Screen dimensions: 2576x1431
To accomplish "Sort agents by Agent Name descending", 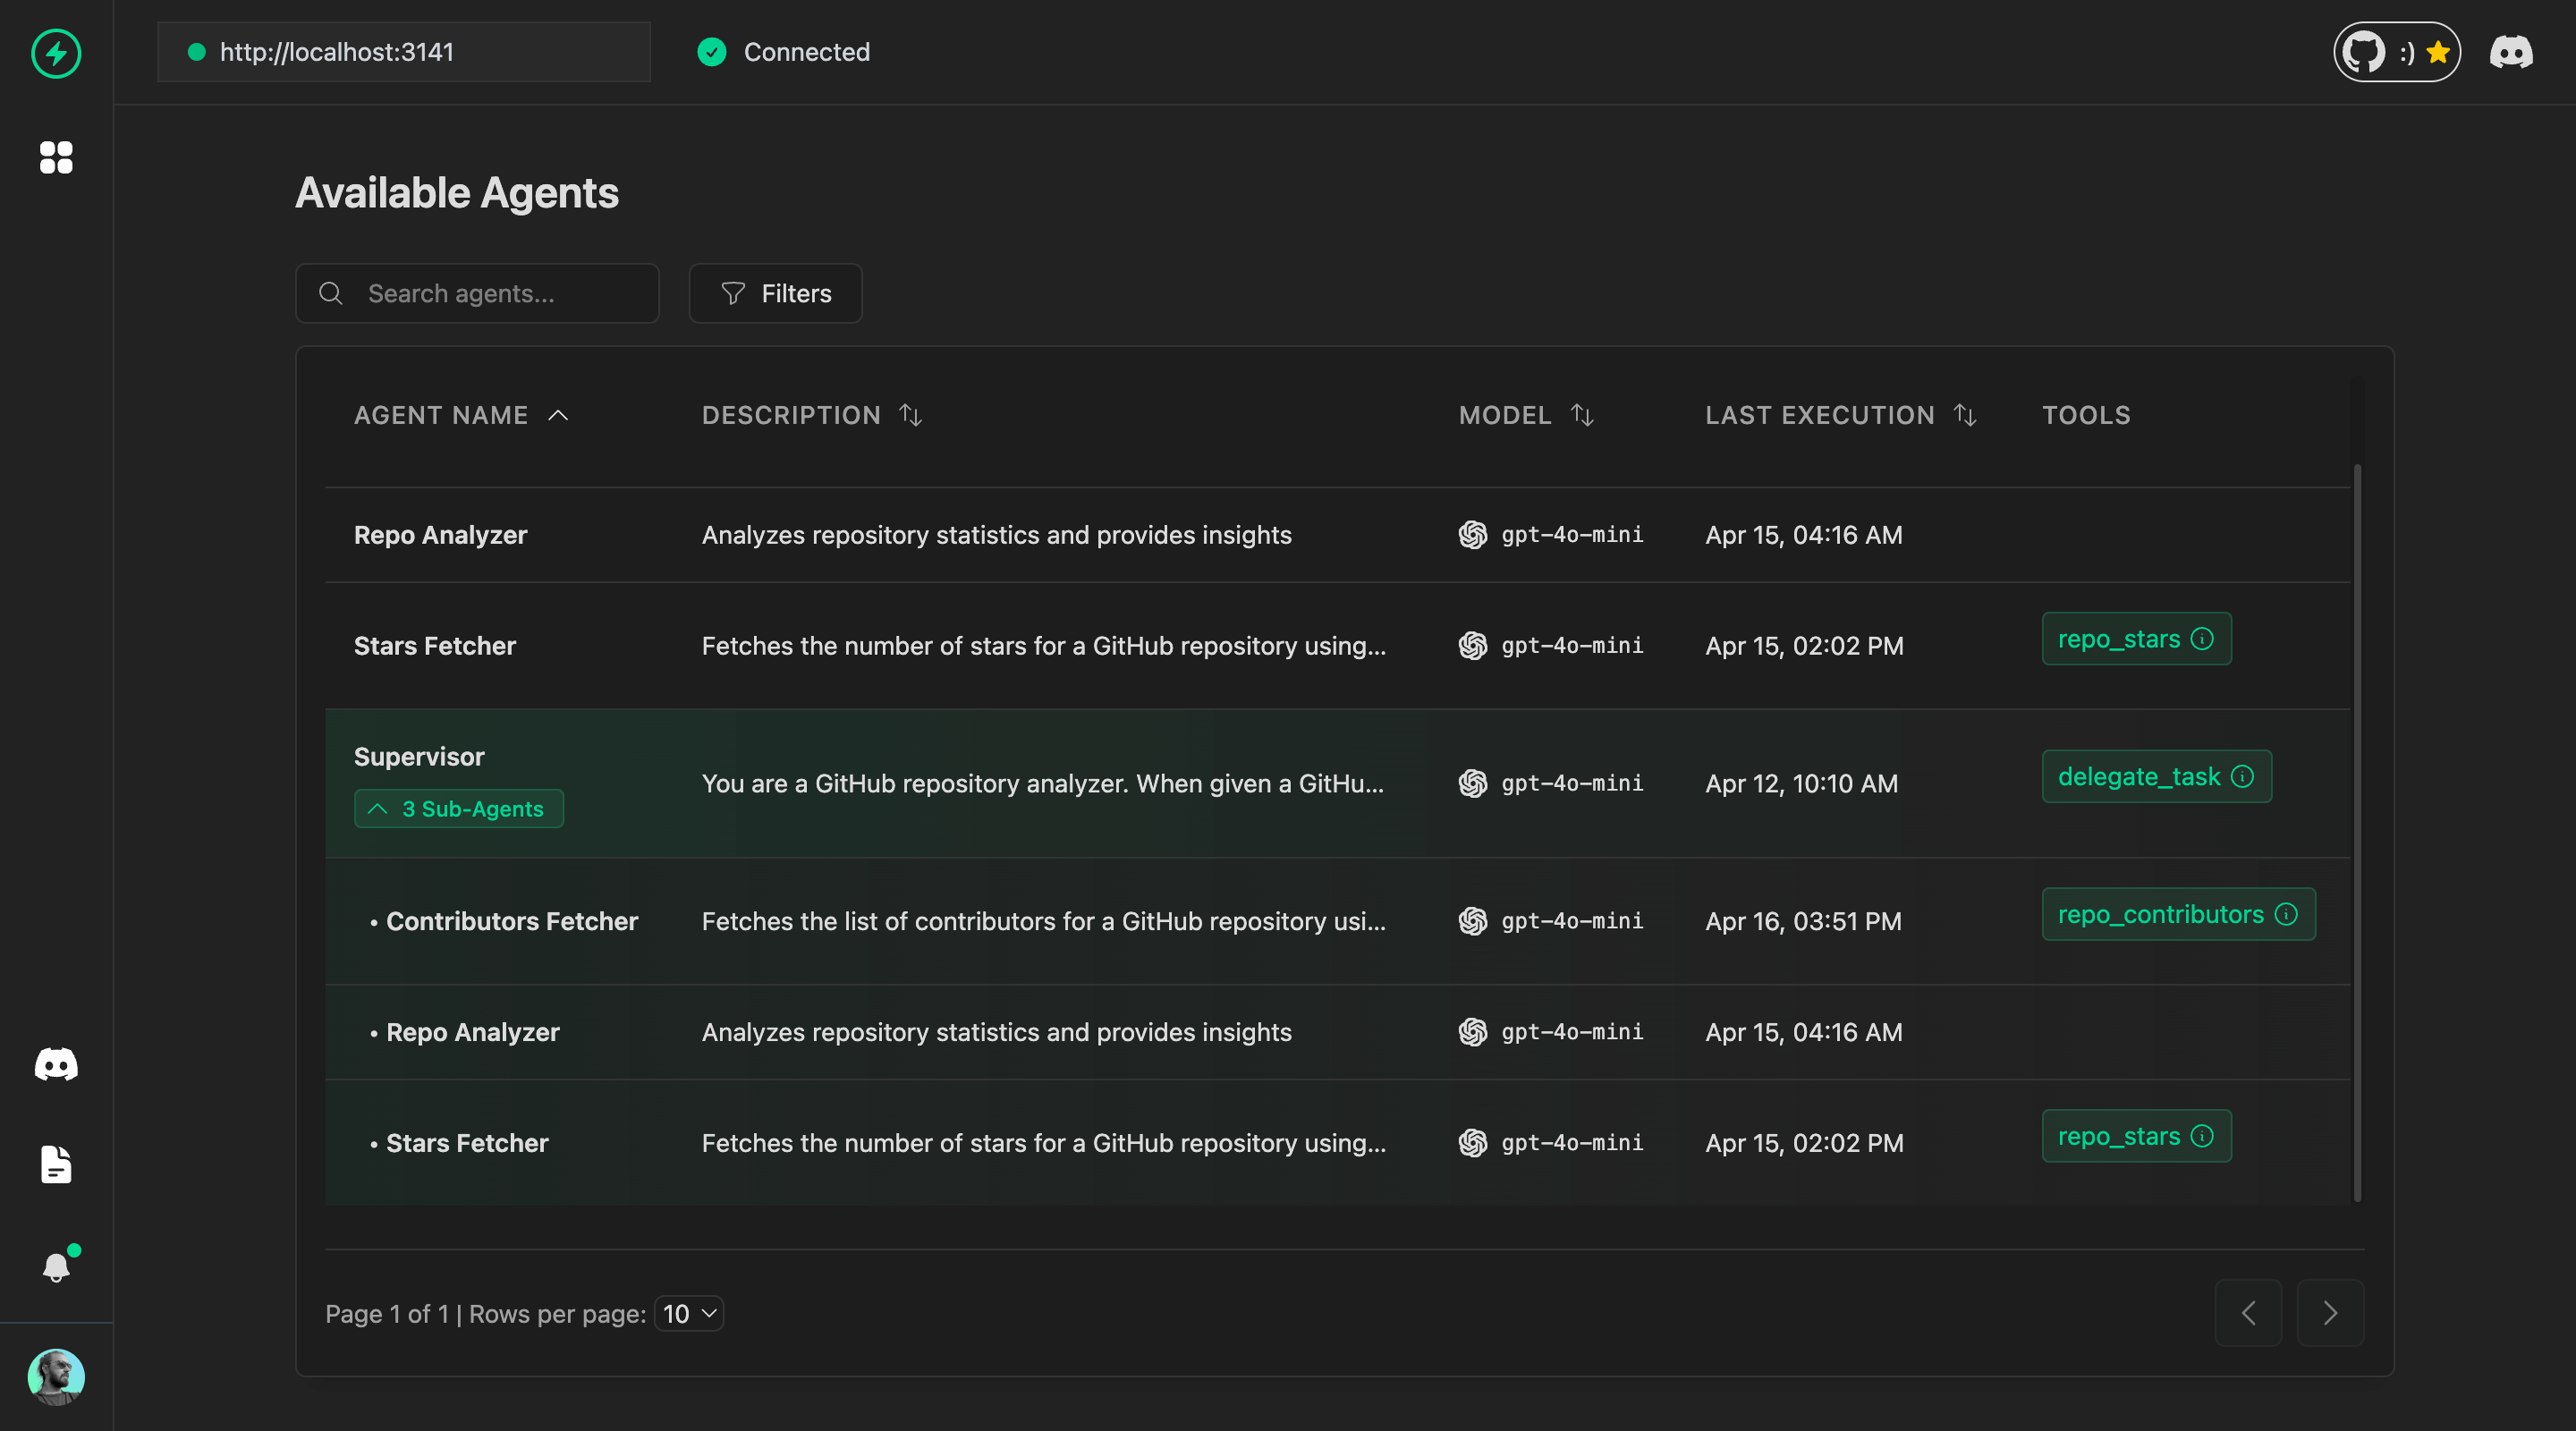I will point(558,415).
